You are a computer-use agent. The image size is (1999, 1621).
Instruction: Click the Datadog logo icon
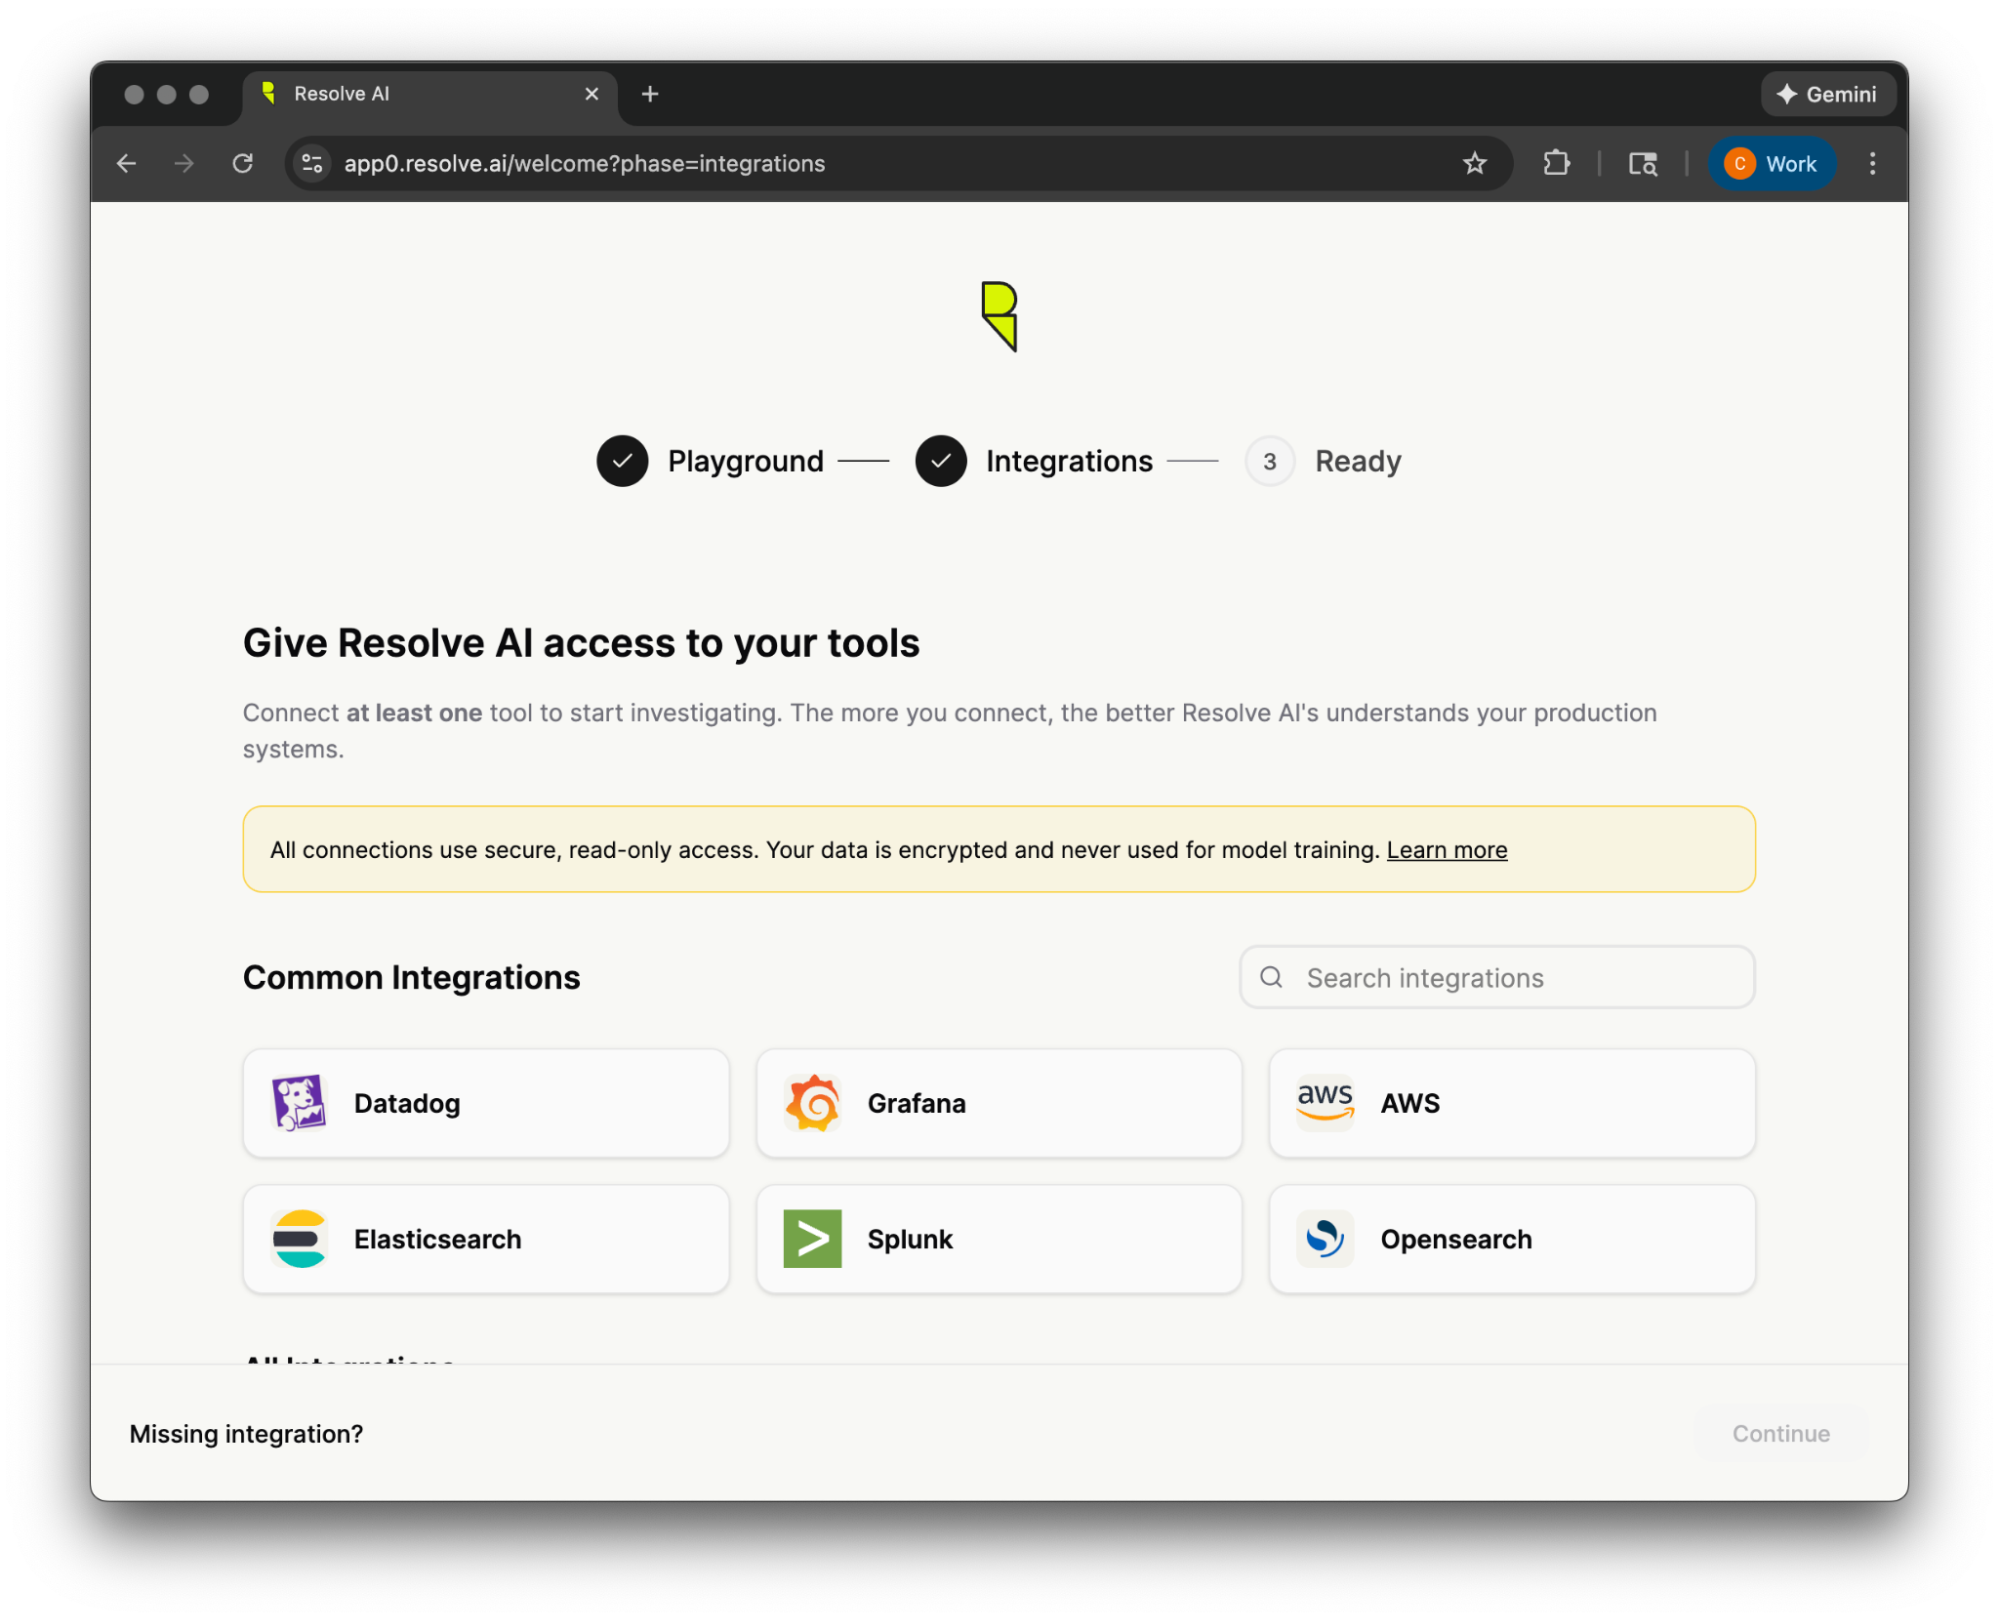point(299,1103)
